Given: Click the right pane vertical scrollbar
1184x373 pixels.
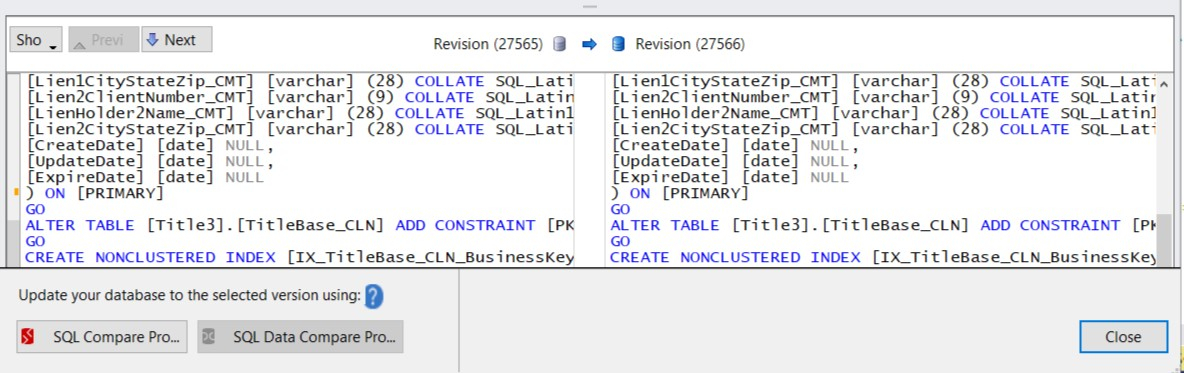Looking at the screenshot, I should coord(1167,168).
